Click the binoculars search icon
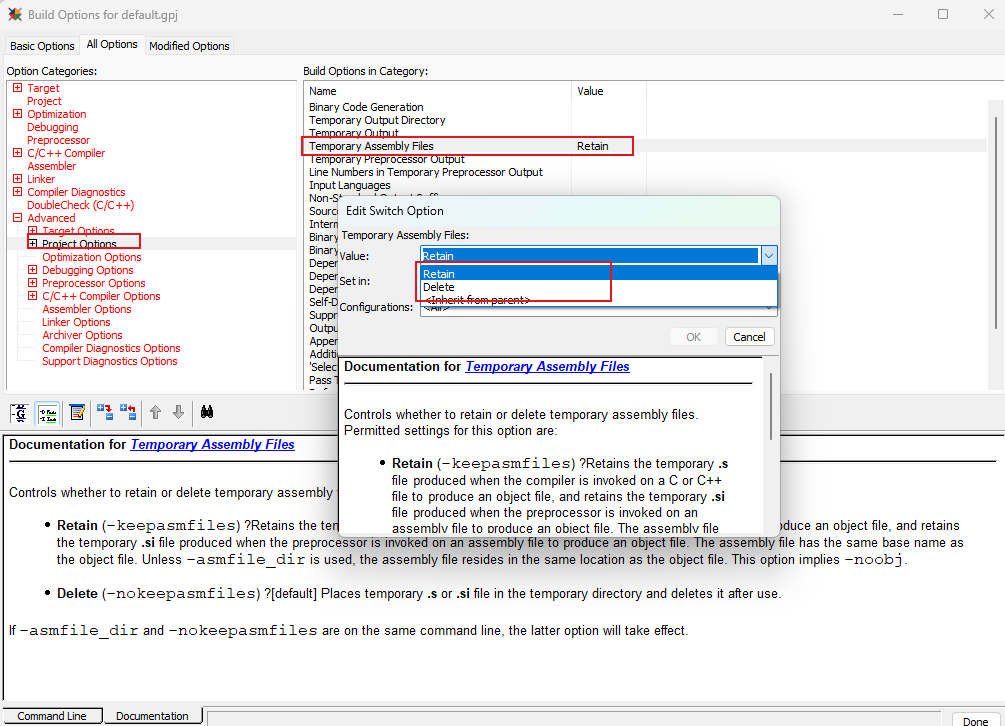The image size is (1005, 726). (x=209, y=412)
